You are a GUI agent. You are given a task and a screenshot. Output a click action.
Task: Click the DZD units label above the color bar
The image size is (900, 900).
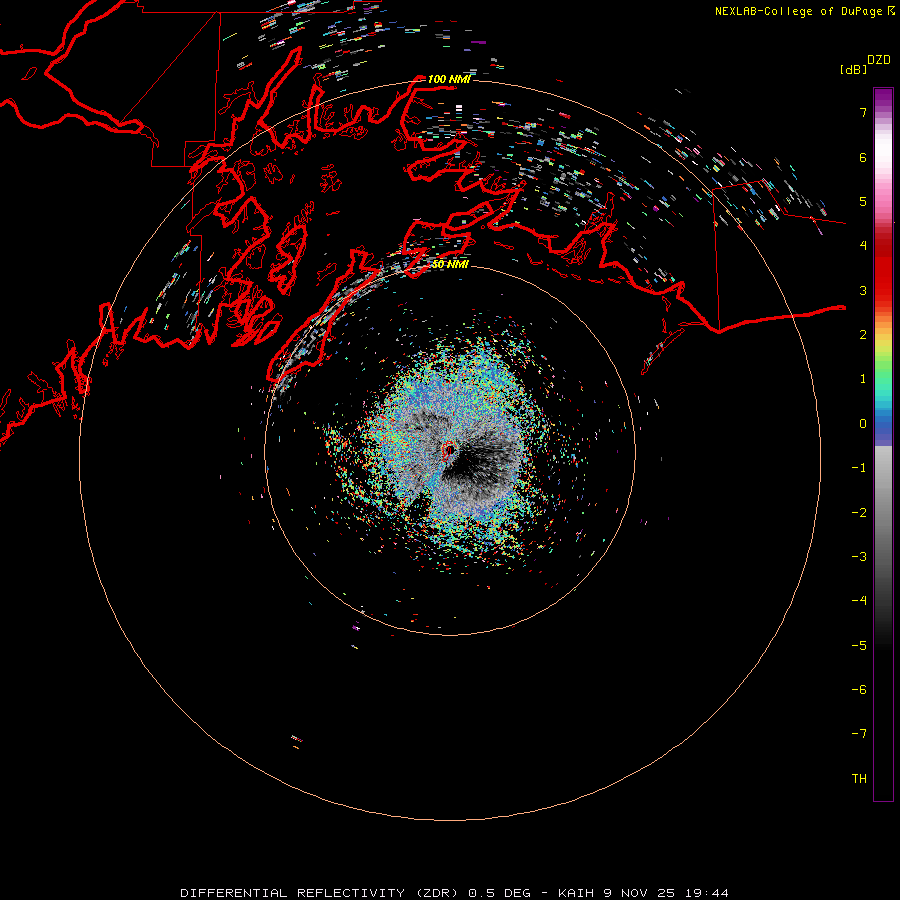[x=879, y=60]
